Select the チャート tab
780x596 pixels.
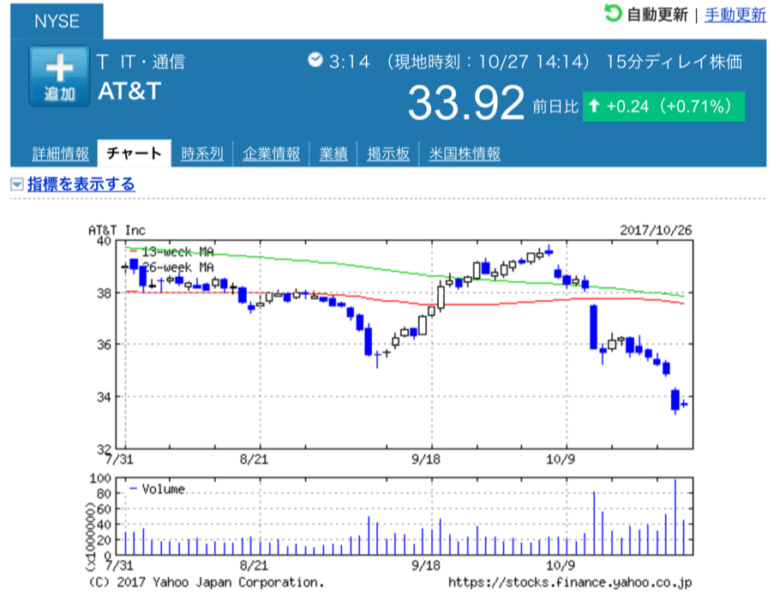[134, 153]
